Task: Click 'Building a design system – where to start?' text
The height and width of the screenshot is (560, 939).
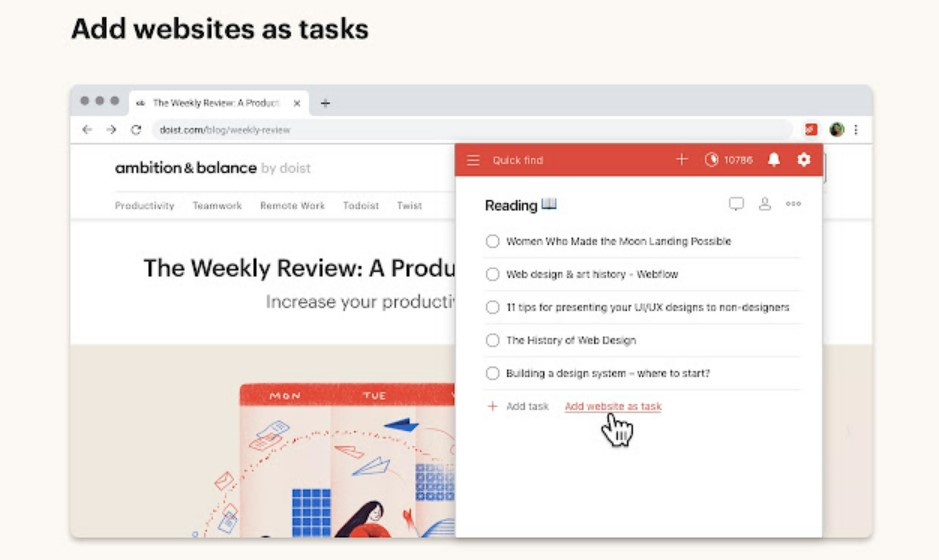Action: [x=608, y=373]
